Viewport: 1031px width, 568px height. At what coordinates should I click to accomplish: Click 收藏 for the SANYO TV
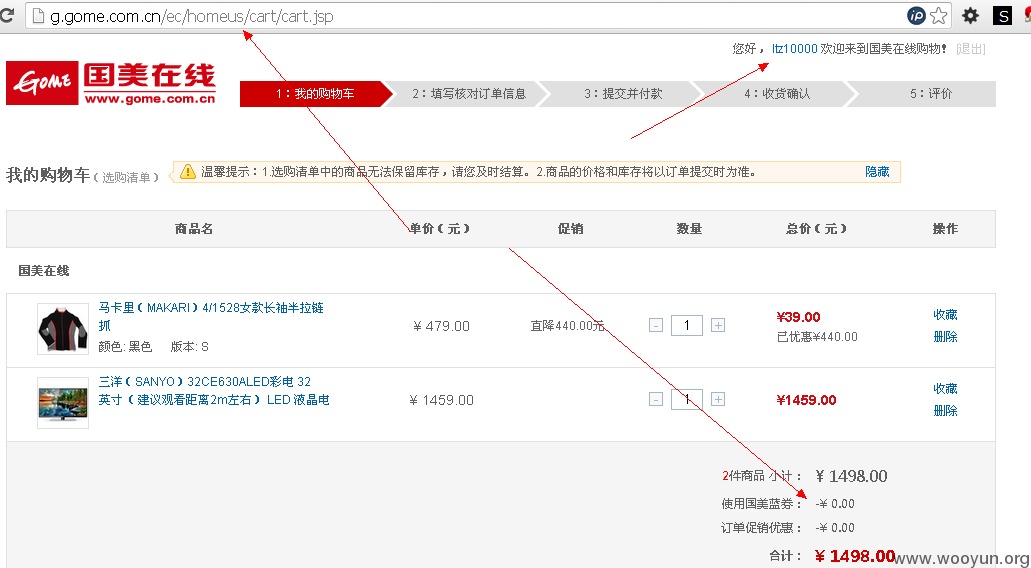click(945, 389)
